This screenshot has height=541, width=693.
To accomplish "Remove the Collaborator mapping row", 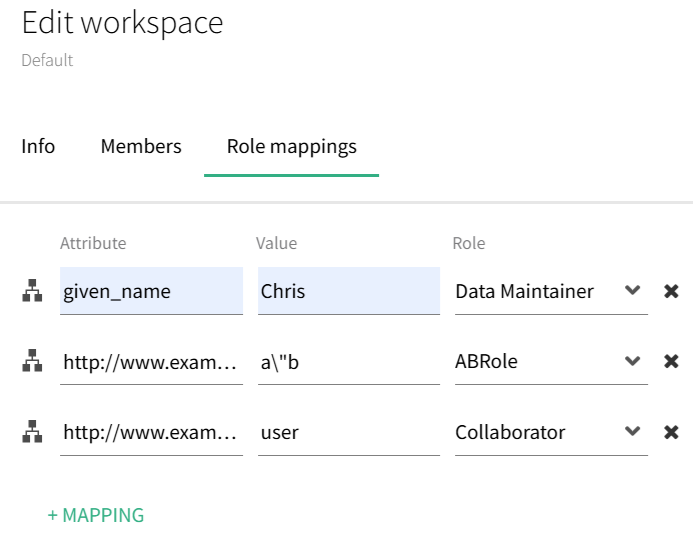I will (x=671, y=432).
